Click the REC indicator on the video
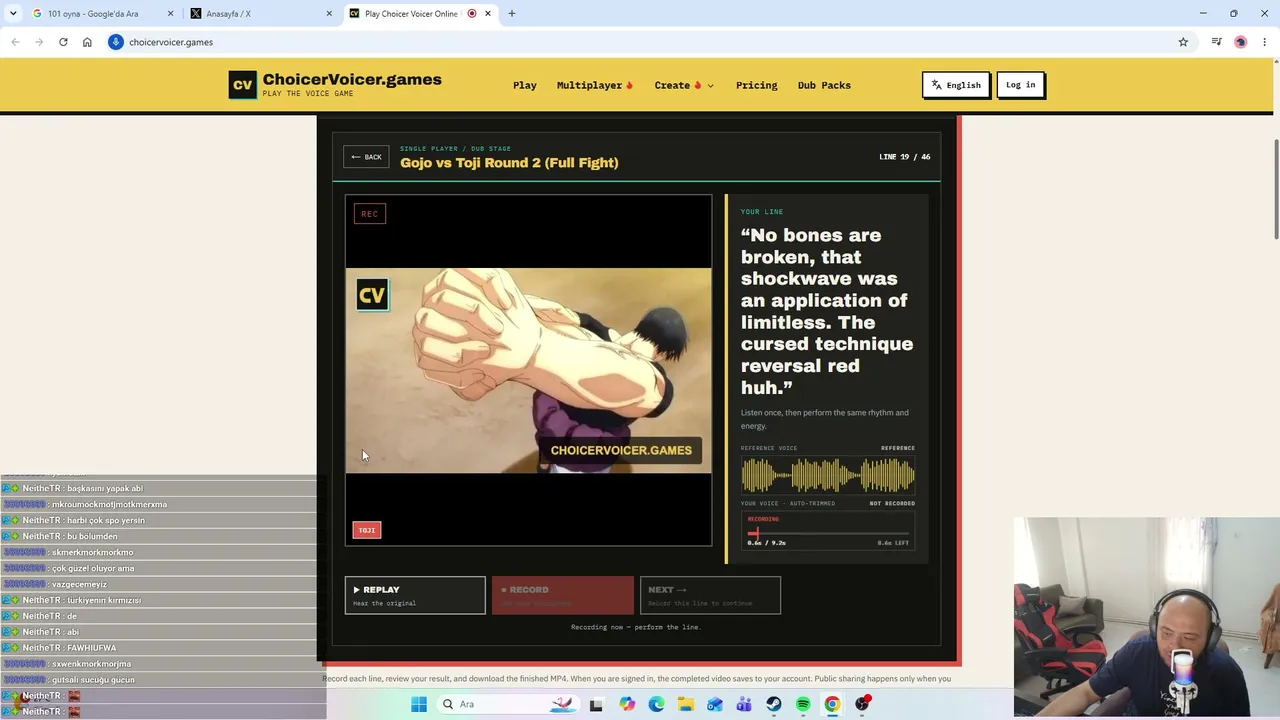1280x720 pixels. coord(369,214)
